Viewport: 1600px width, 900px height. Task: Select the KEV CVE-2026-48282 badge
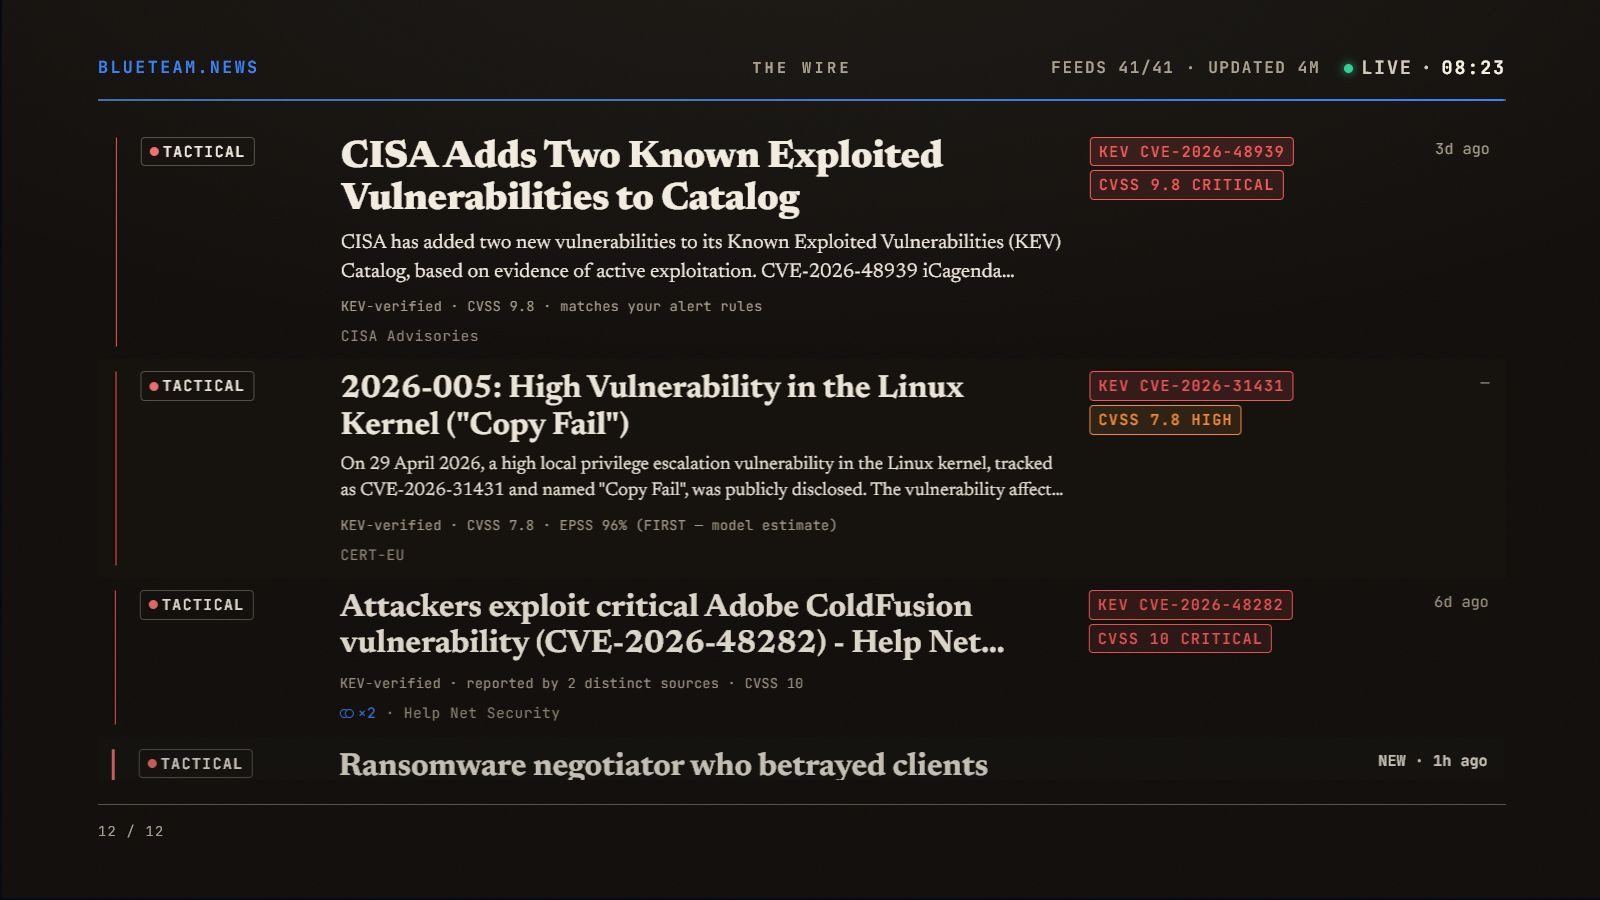(1190, 605)
